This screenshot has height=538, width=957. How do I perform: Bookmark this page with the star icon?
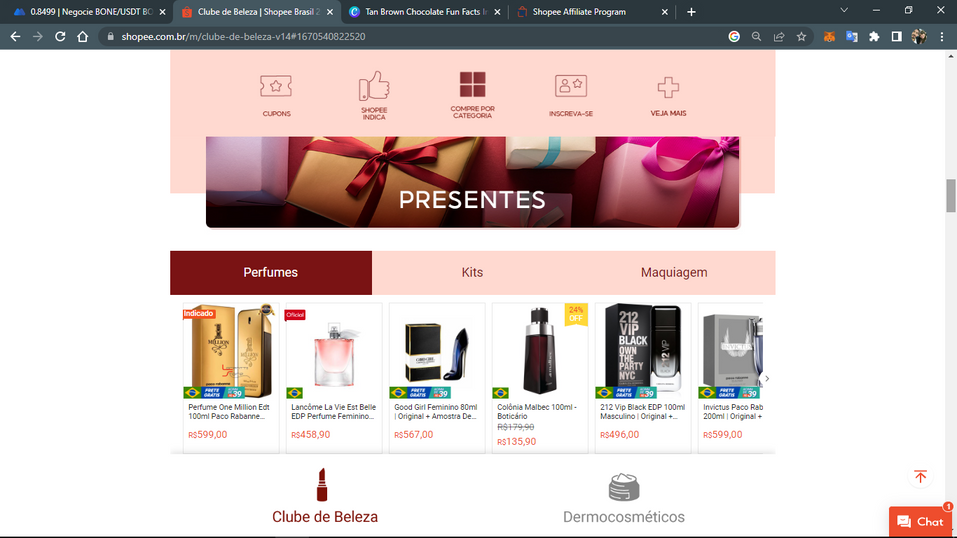pos(801,37)
